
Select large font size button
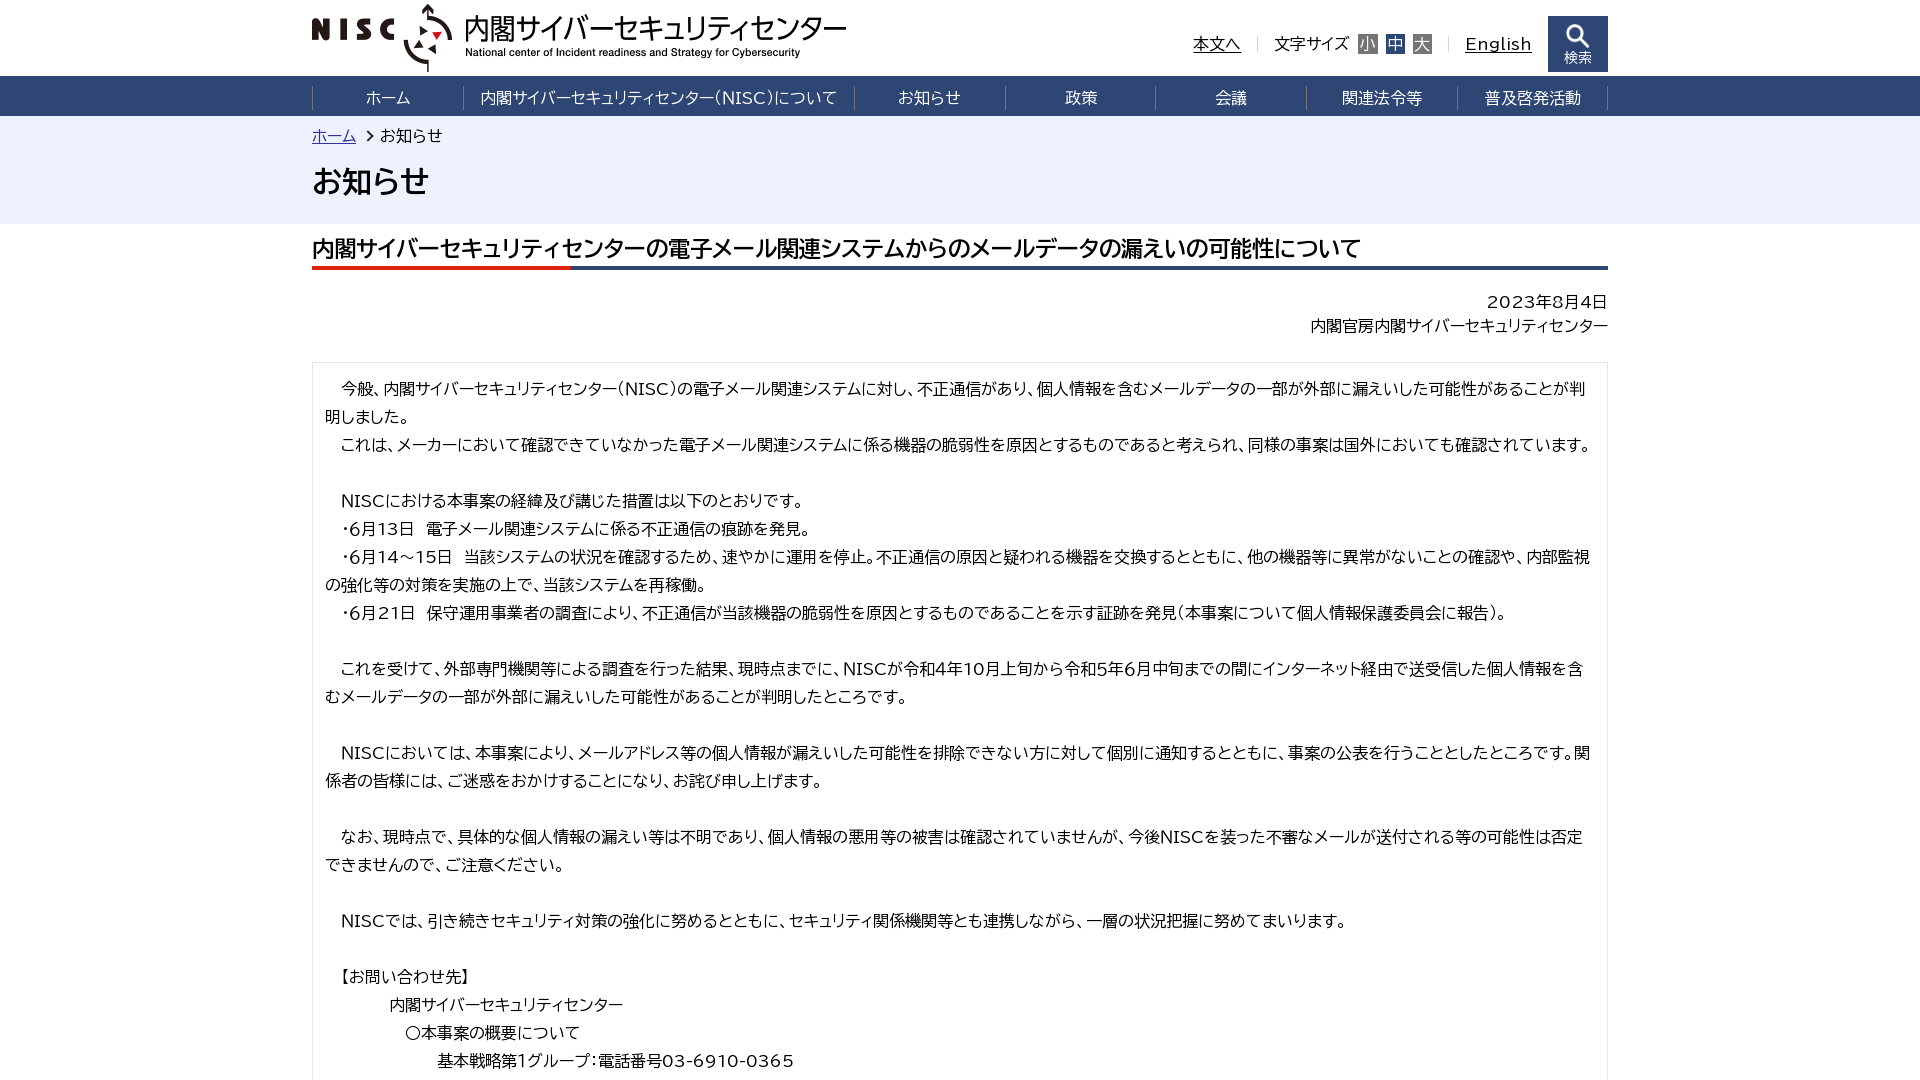[x=1422, y=44]
